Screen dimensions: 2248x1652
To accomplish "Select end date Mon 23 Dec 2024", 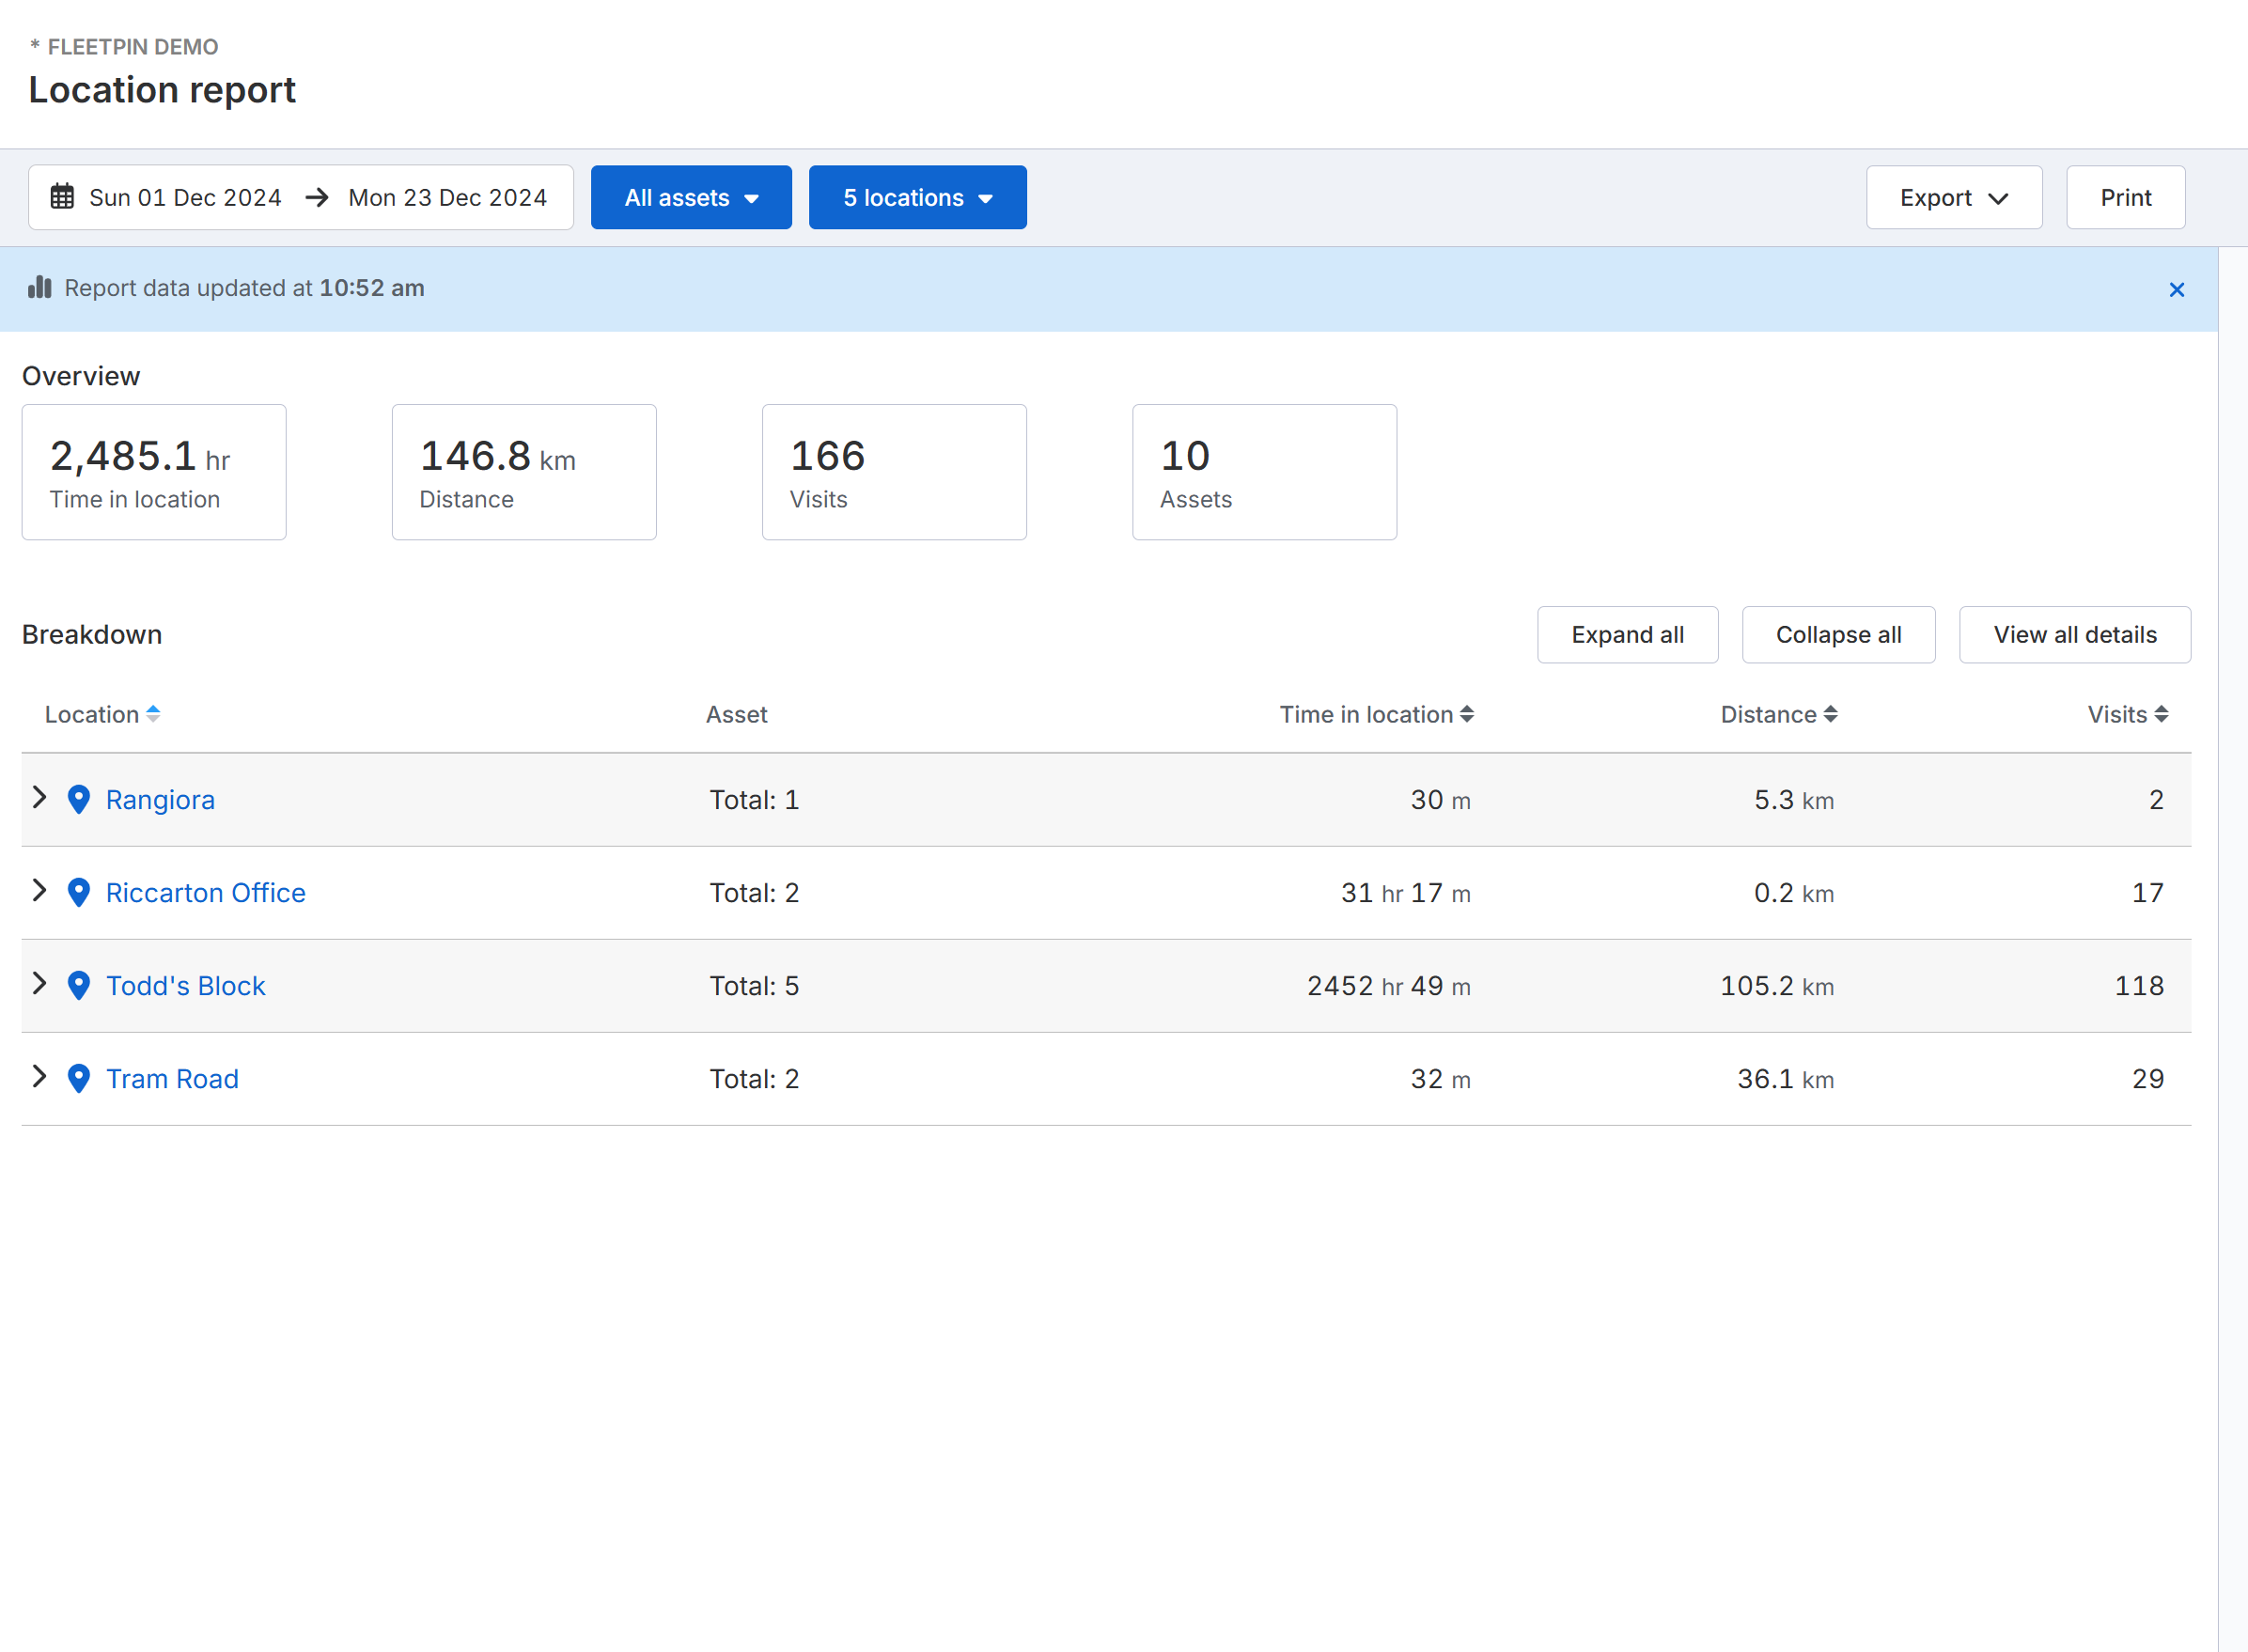I will pos(448,198).
